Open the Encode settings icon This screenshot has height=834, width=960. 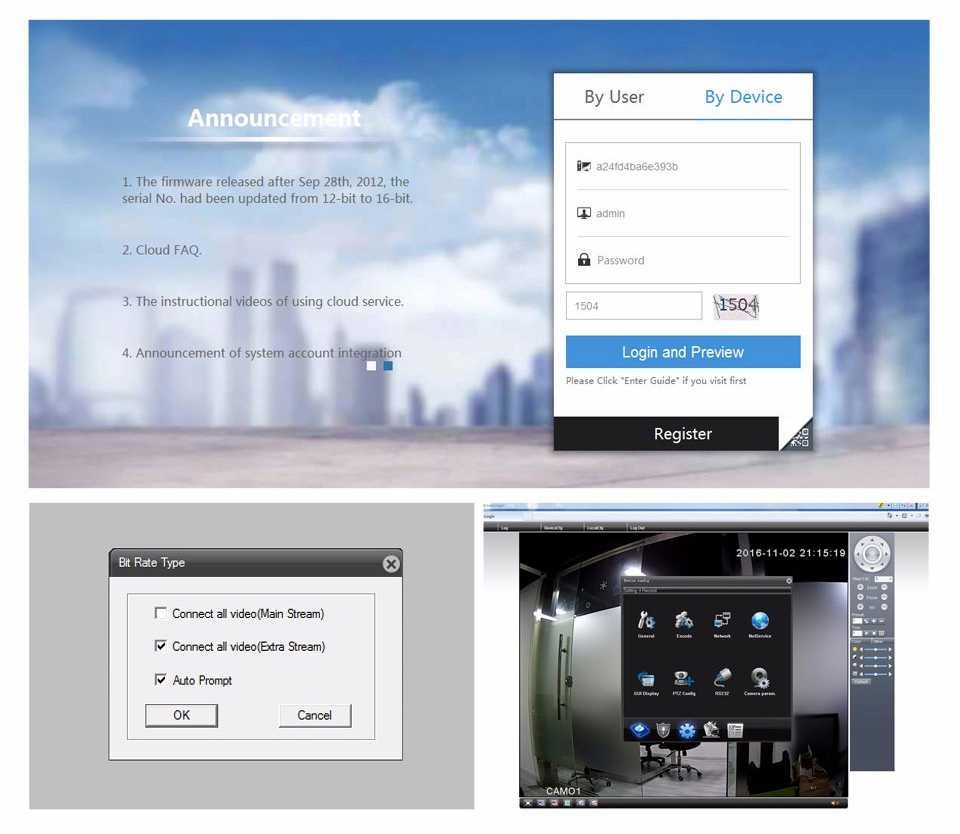tap(684, 621)
